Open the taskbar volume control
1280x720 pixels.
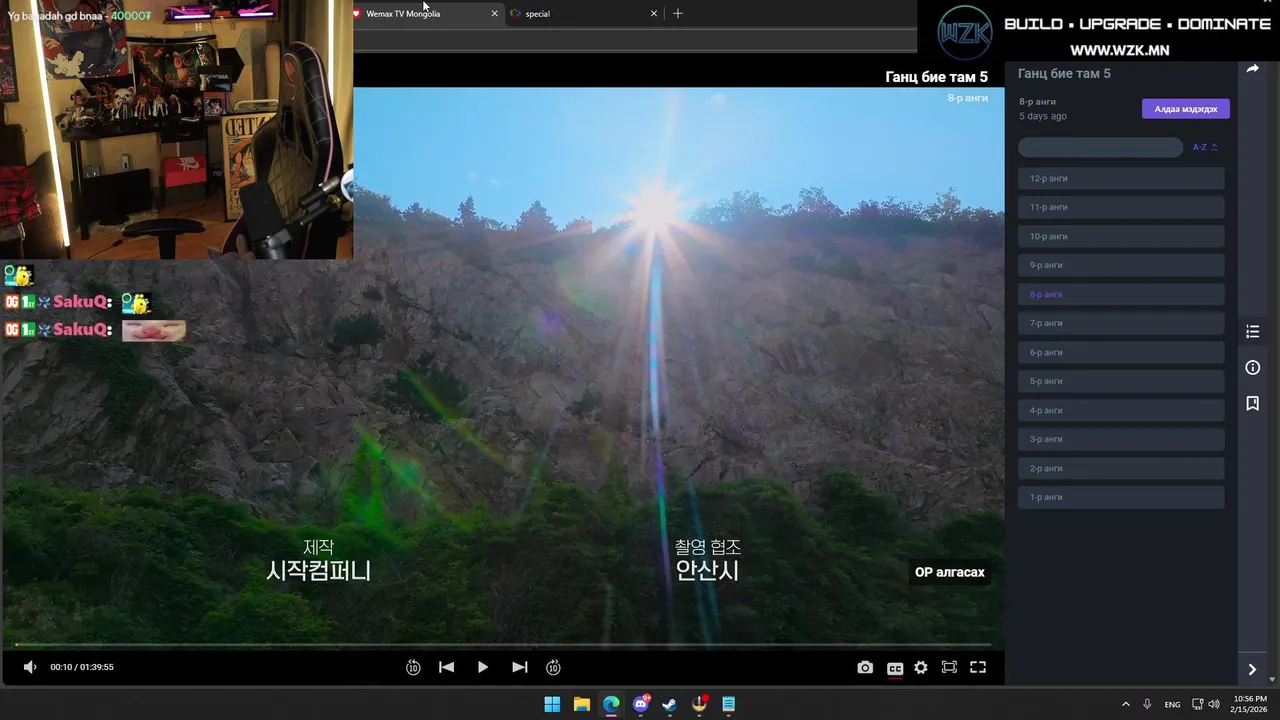1214,705
